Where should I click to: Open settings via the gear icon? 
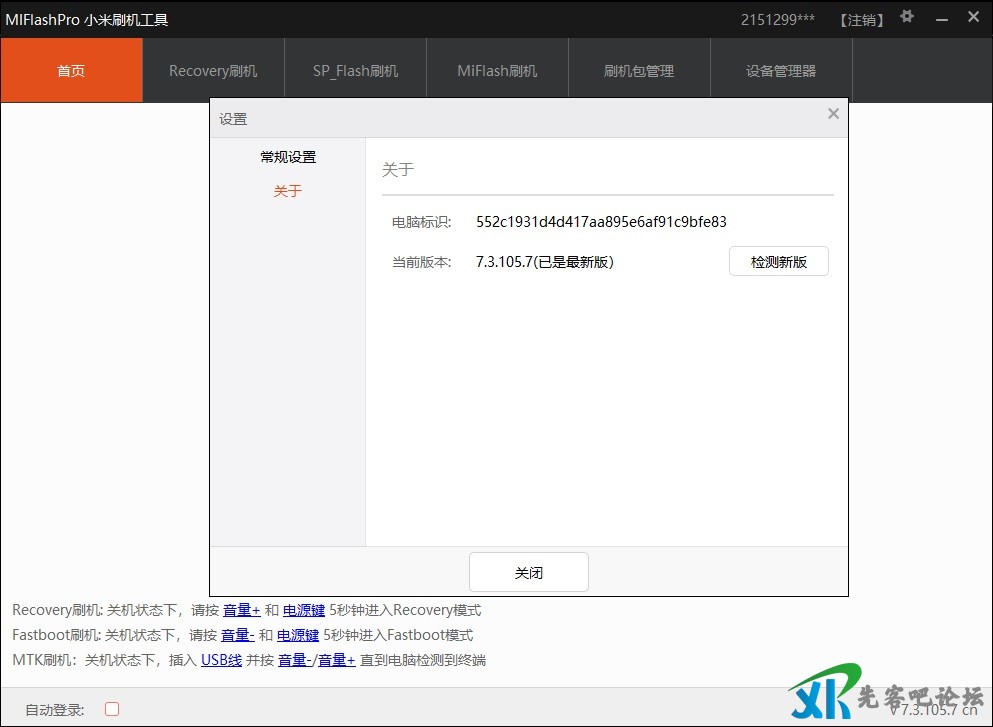[907, 17]
